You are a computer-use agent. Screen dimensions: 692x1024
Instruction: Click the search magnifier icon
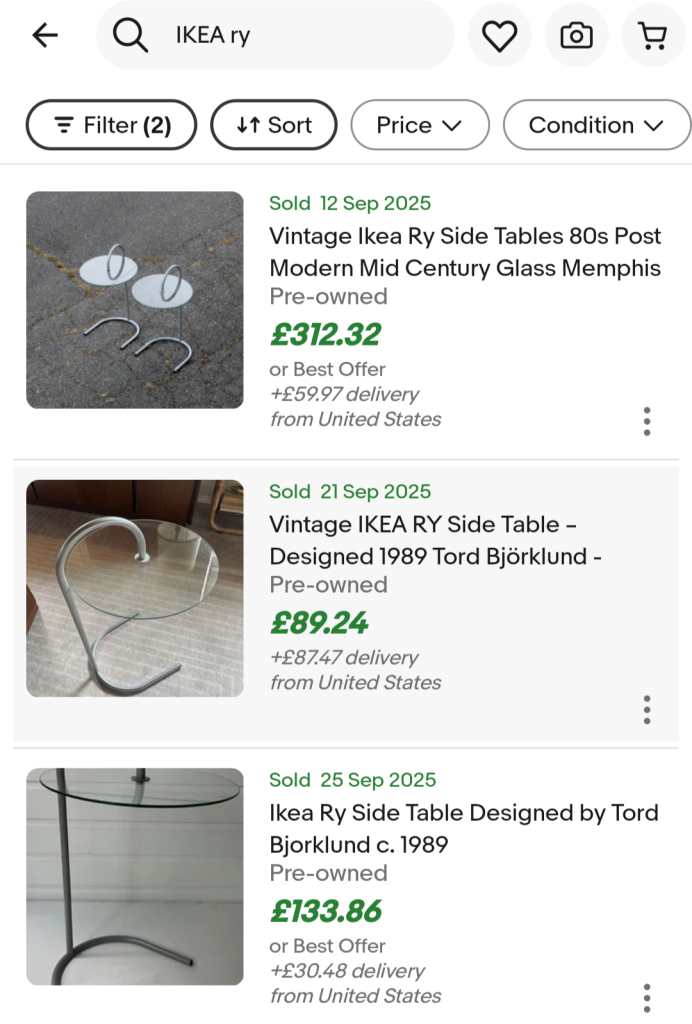[130, 36]
